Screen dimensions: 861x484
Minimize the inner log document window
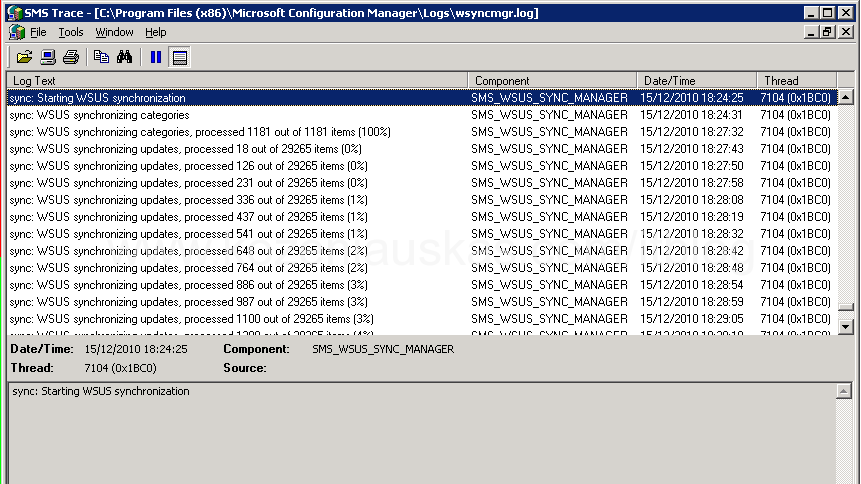coord(810,32)
